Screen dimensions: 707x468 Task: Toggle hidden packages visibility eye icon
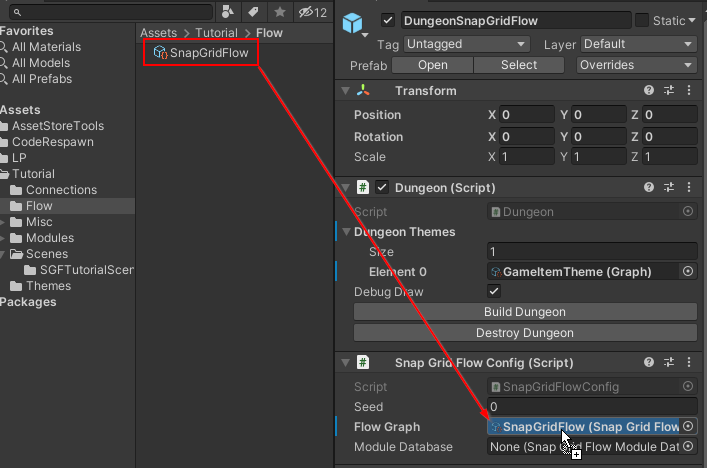(308, 12)
